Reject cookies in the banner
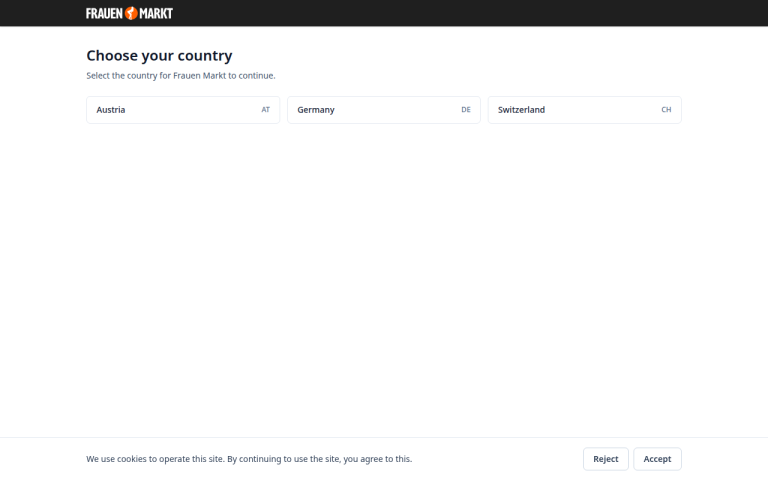768x480 pixels. pos(606,459)
